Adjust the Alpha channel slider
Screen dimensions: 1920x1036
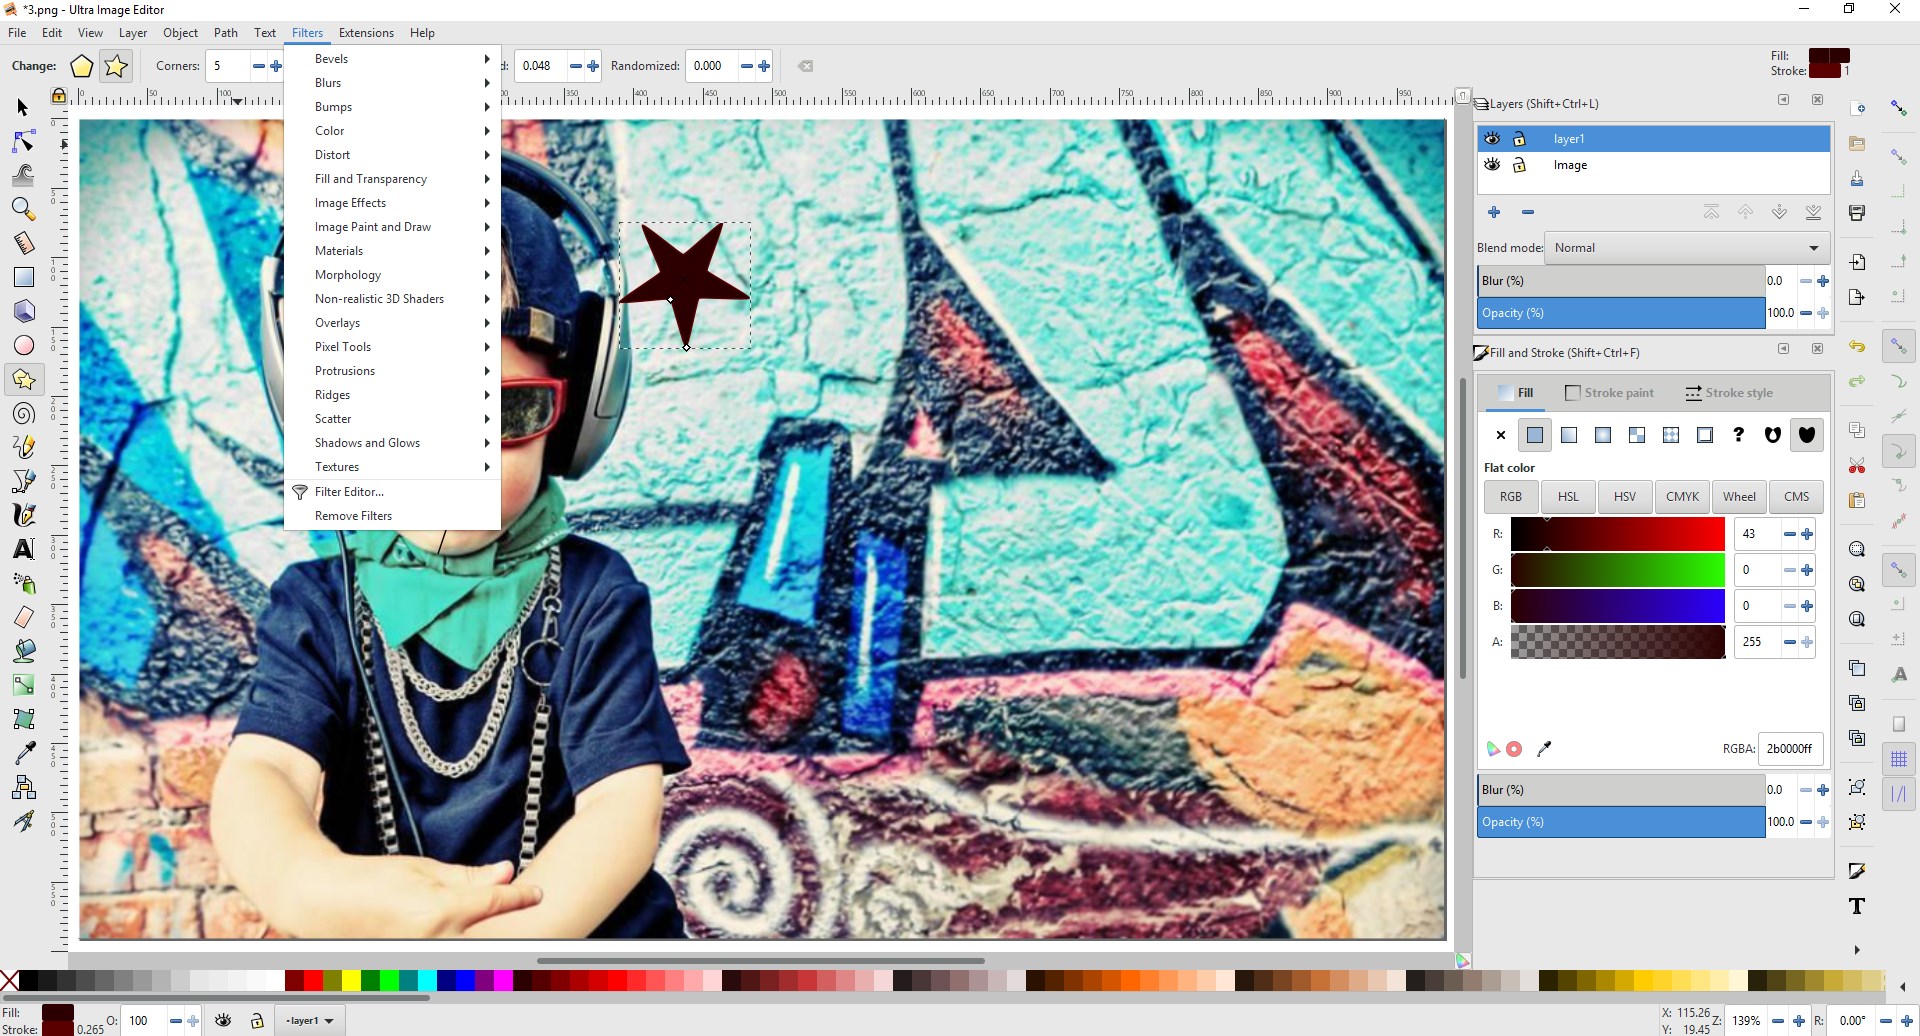(x=1617, y=642)
